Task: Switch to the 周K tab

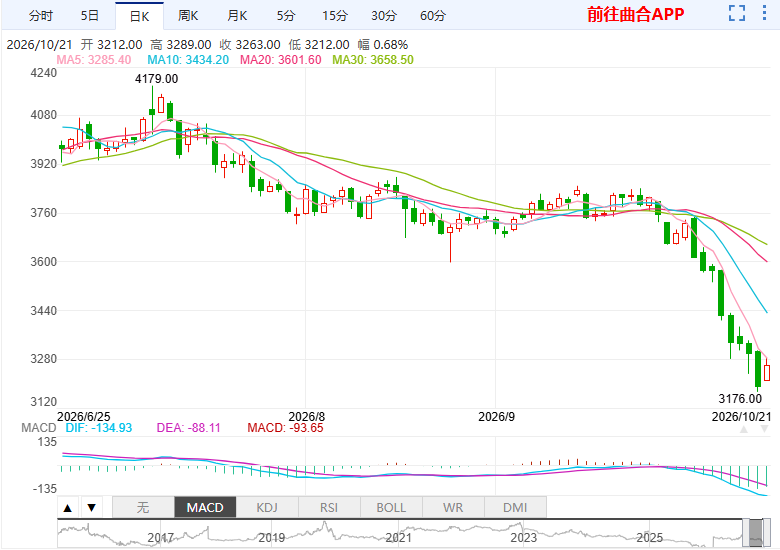Action: pyautogui.click(x=188, y=16)
